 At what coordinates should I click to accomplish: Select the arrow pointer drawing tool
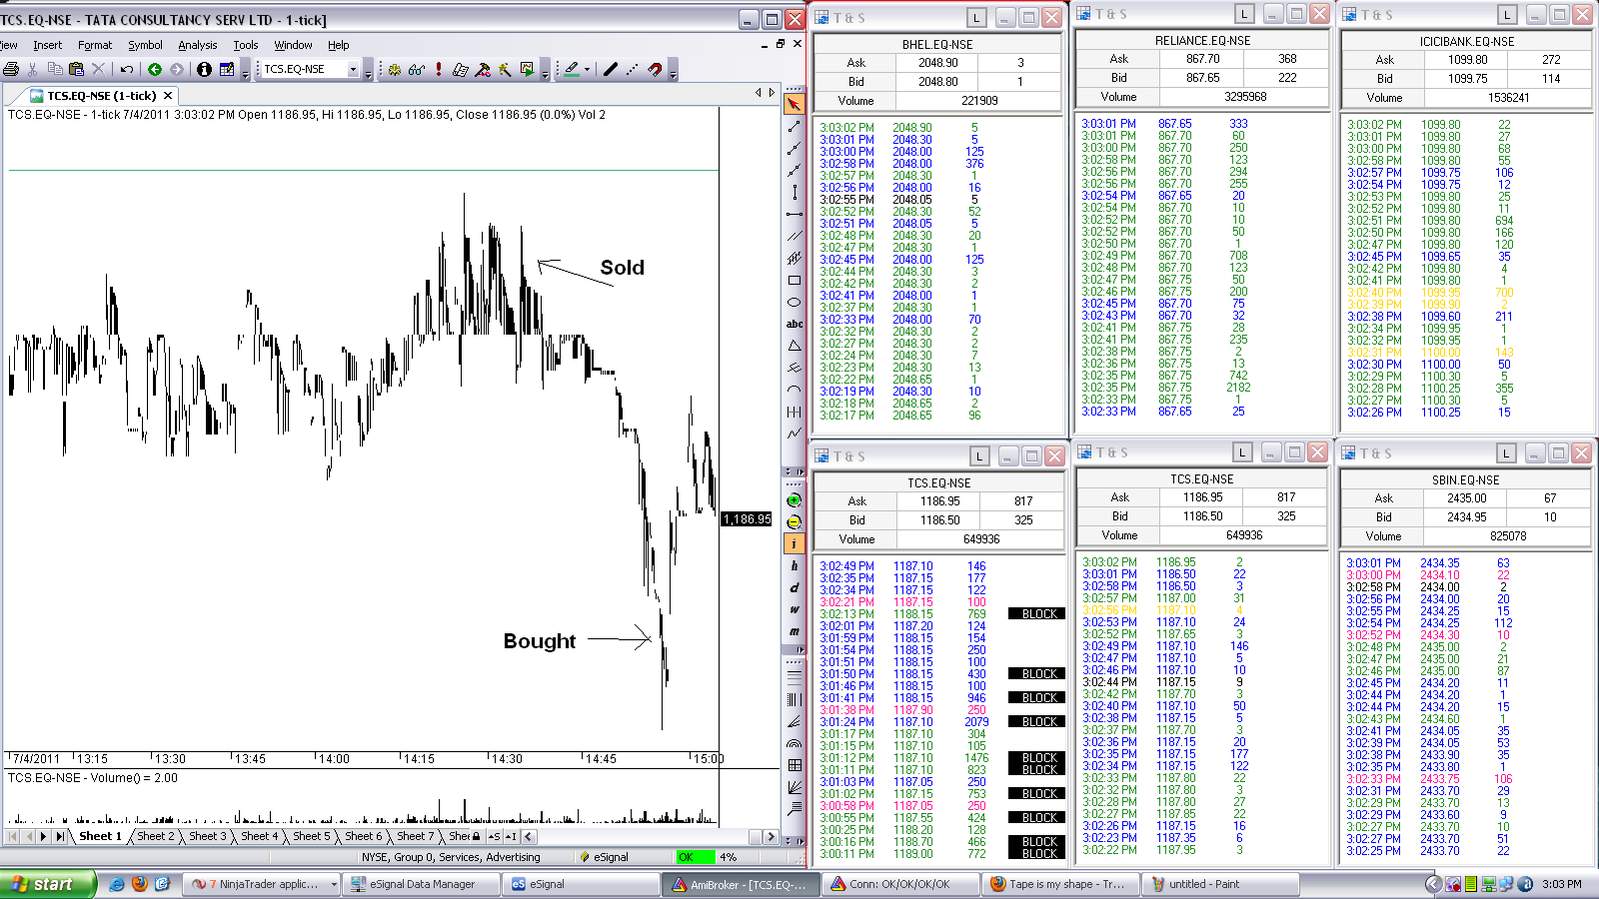(x=794, y=104)
